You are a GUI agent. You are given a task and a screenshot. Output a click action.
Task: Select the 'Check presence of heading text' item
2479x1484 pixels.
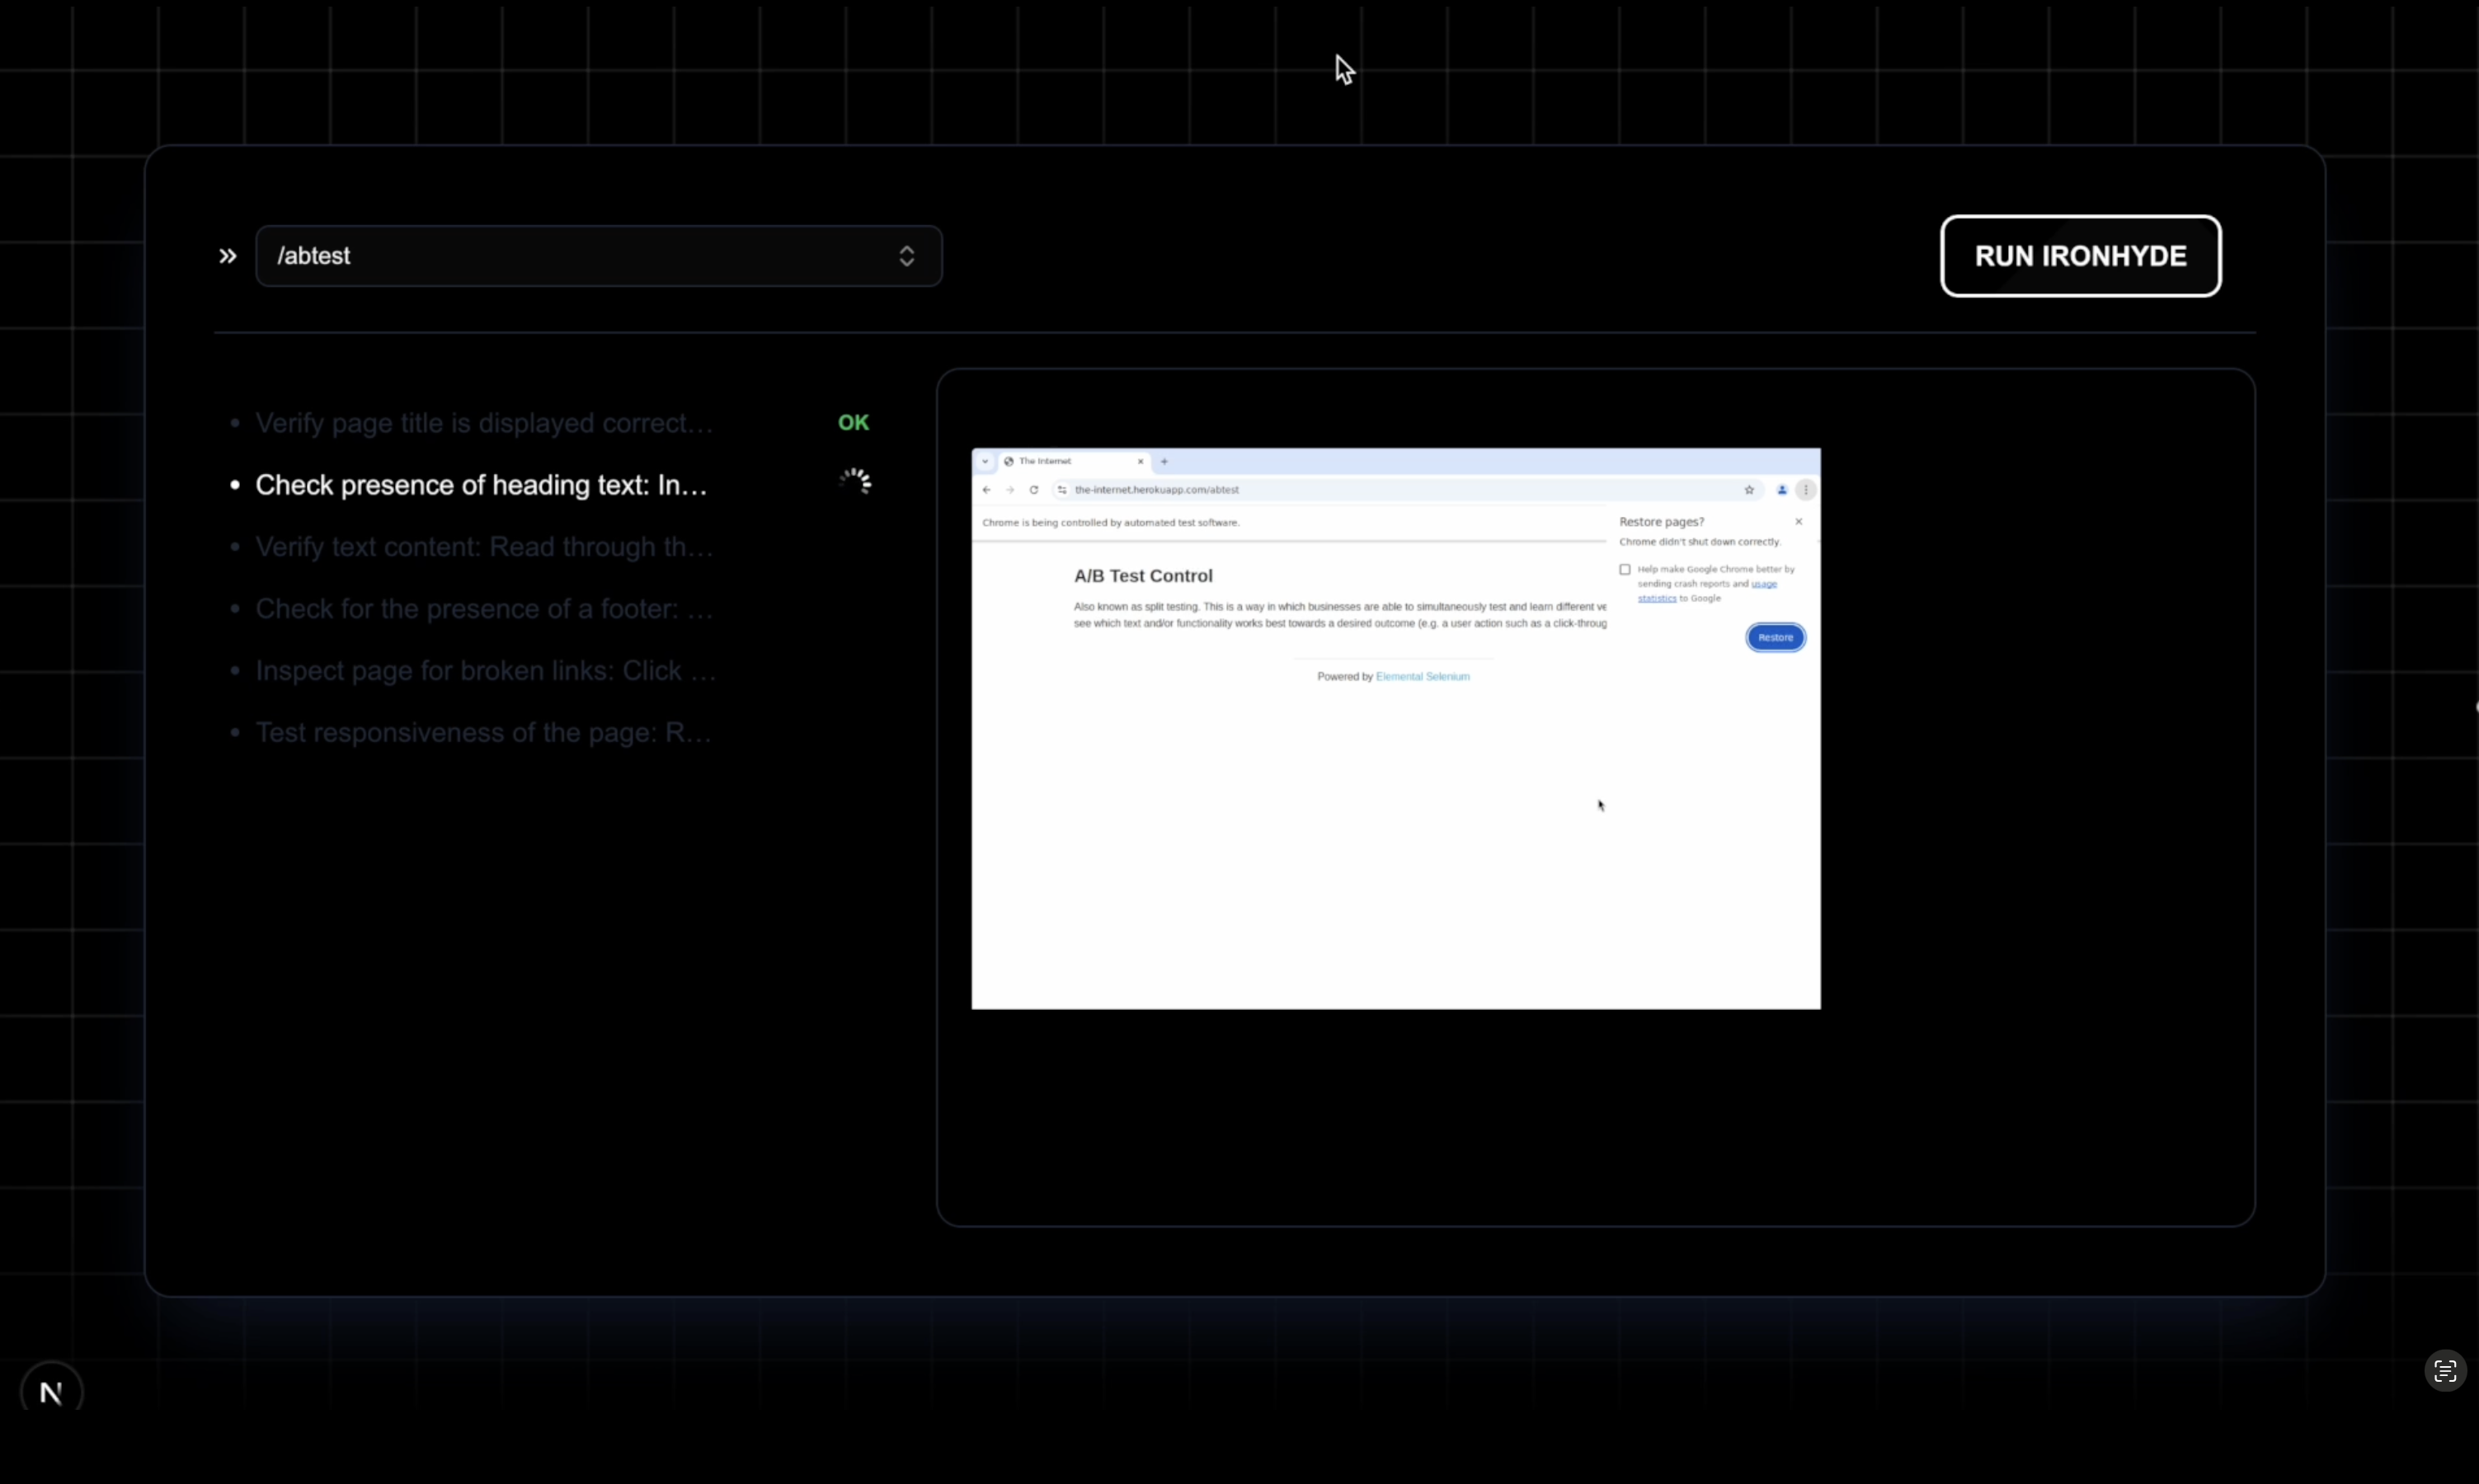pyautogui.click(x=481, y=485)
